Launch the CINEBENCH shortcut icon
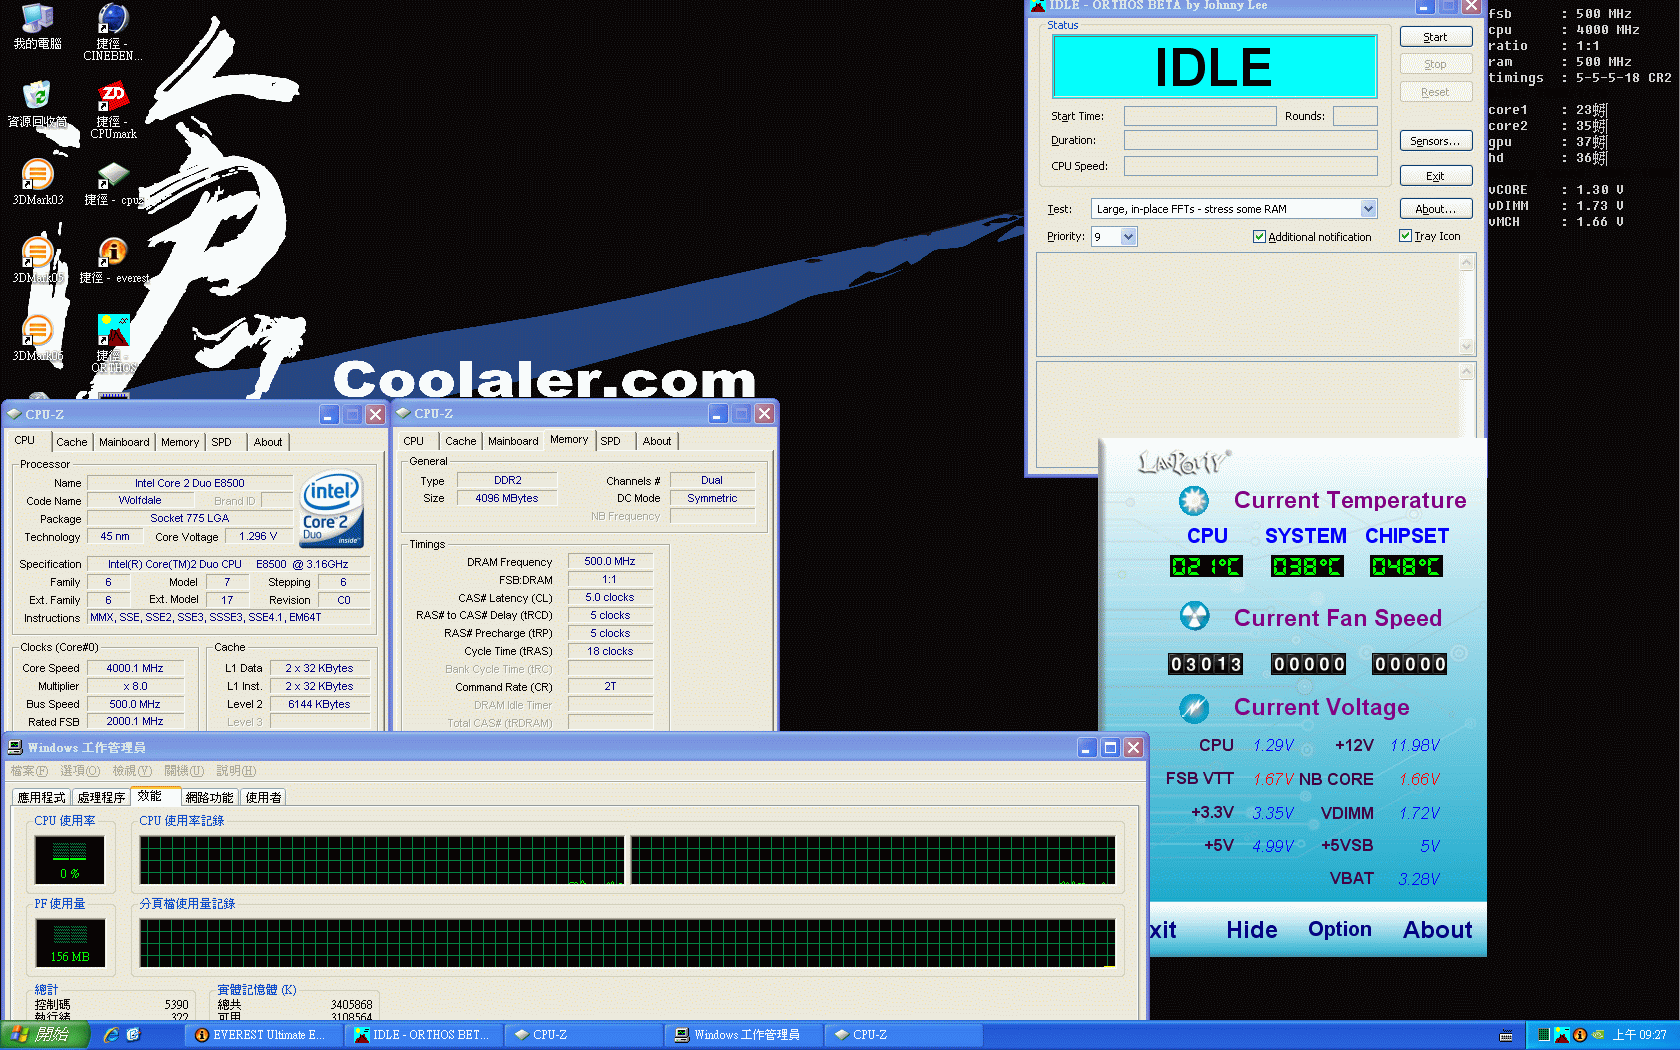The image size is (1680, 1050). coord(113,32)
